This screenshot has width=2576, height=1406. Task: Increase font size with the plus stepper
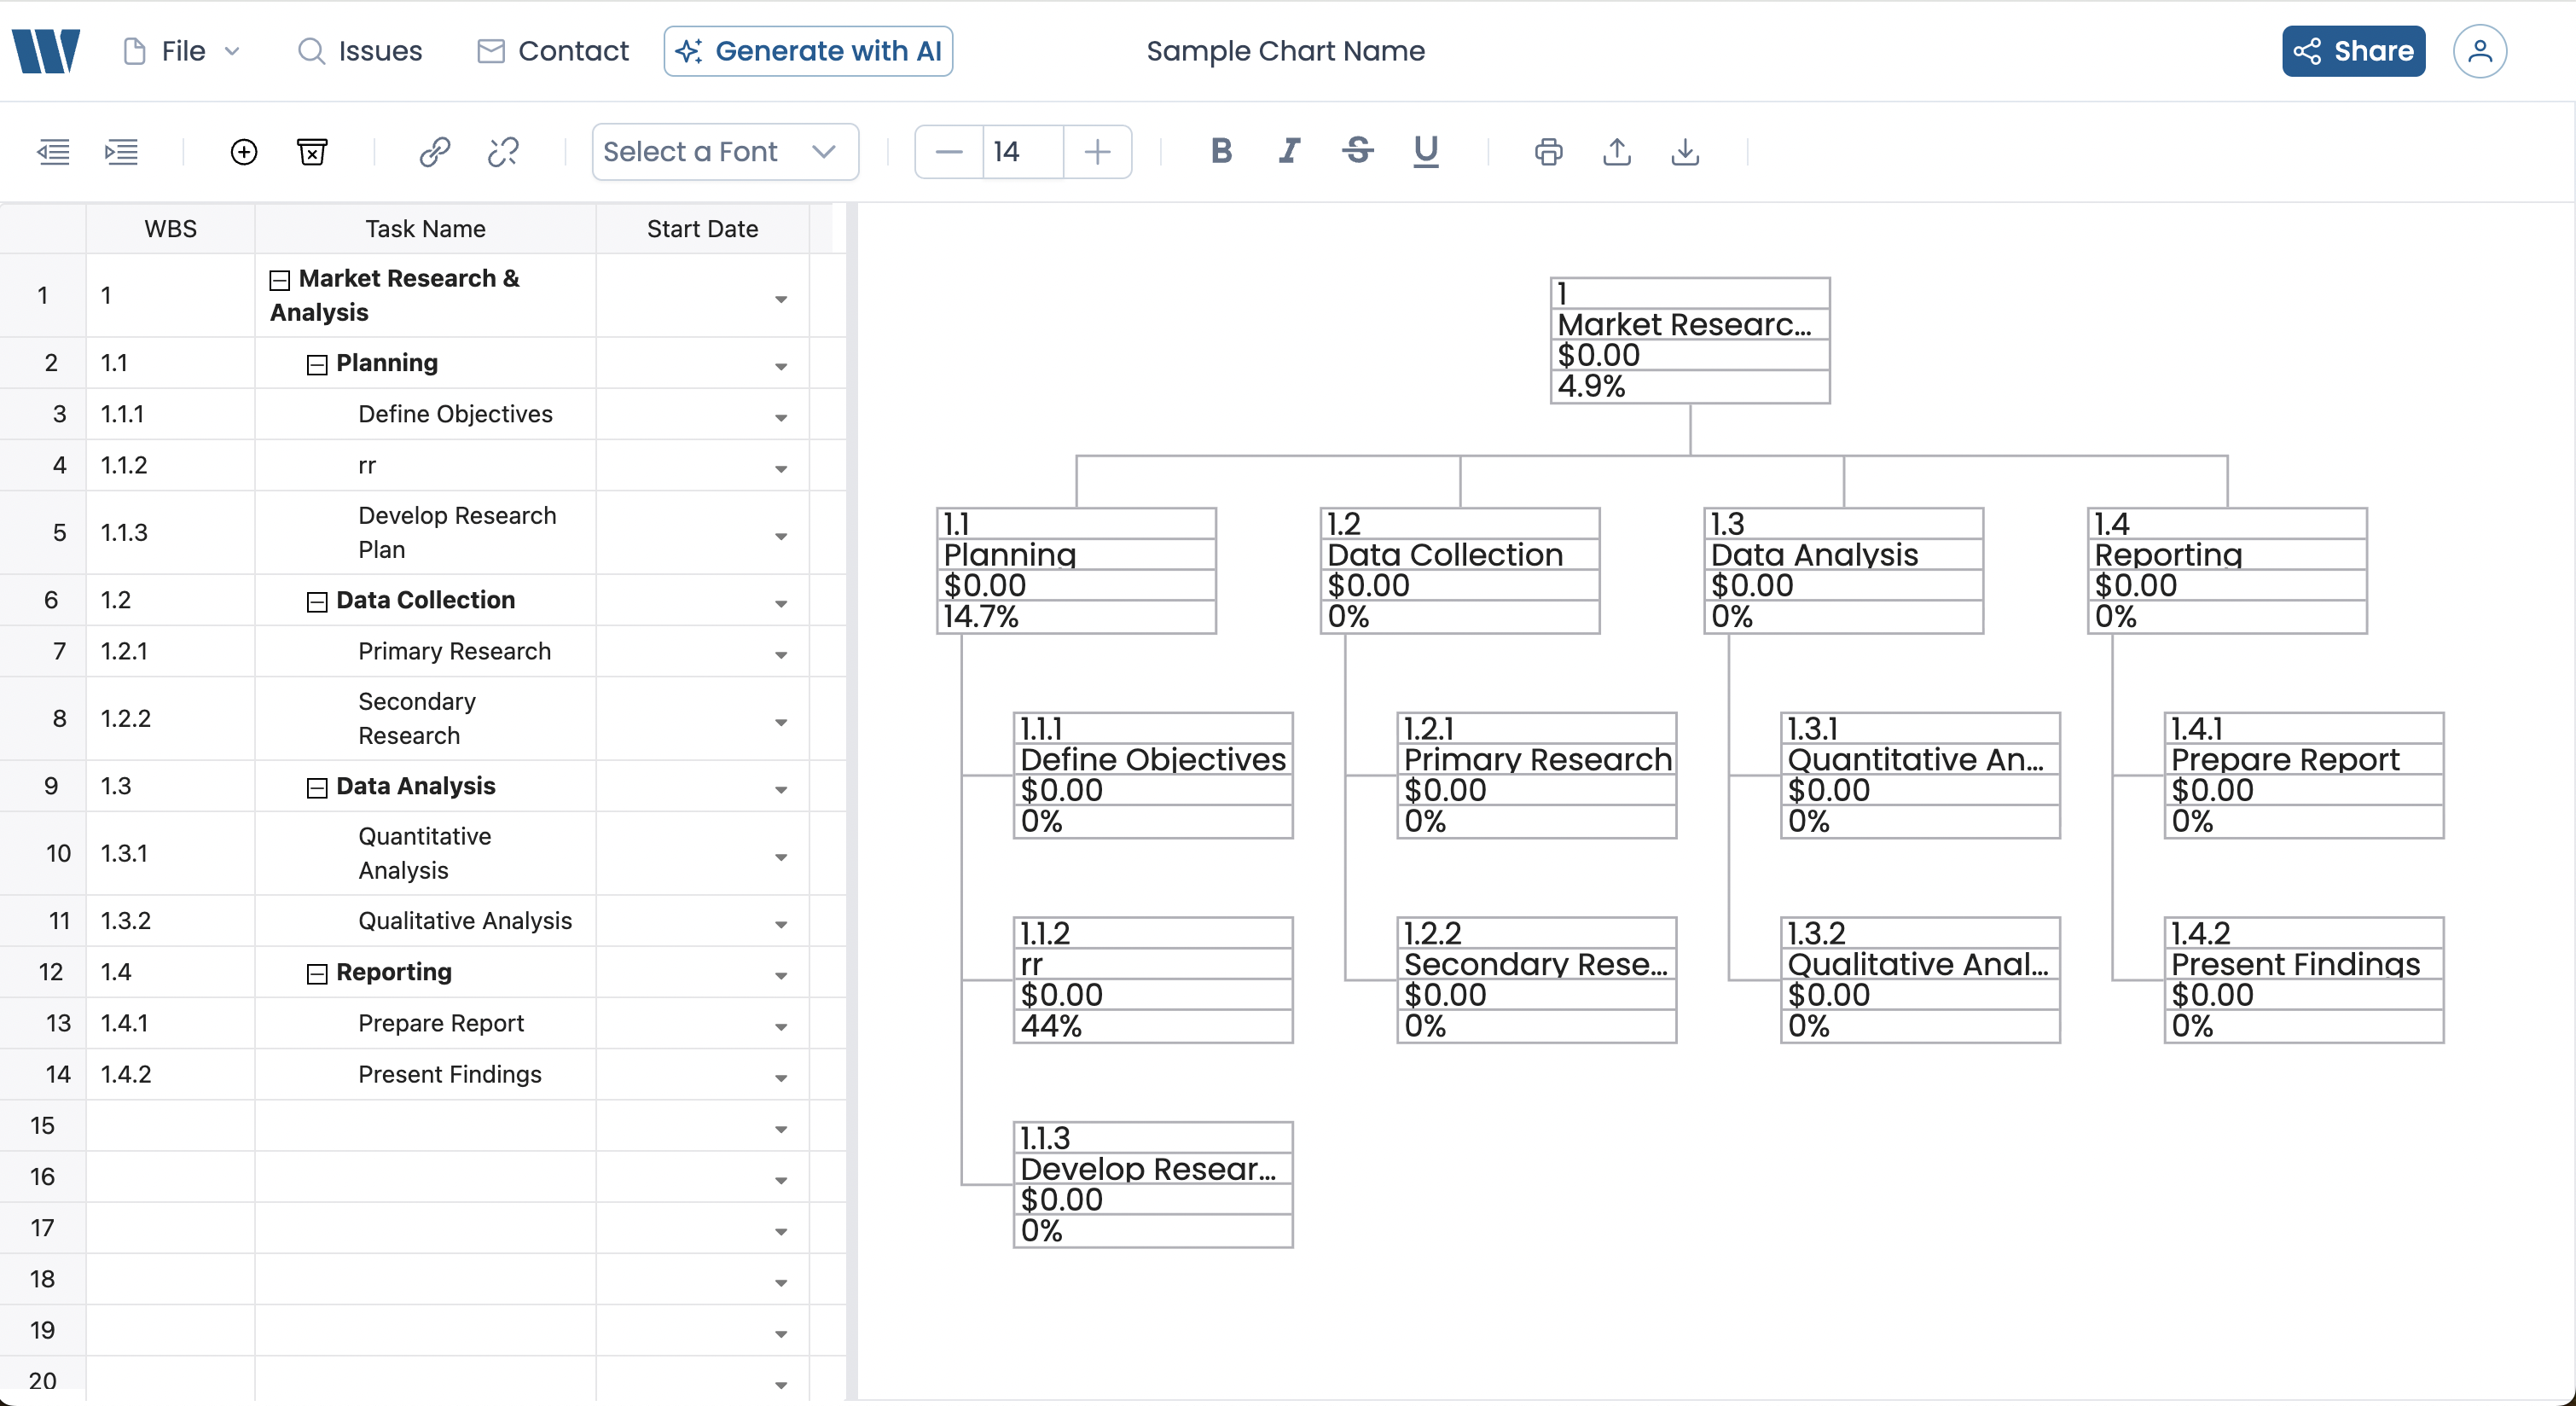coord(1097,152)
